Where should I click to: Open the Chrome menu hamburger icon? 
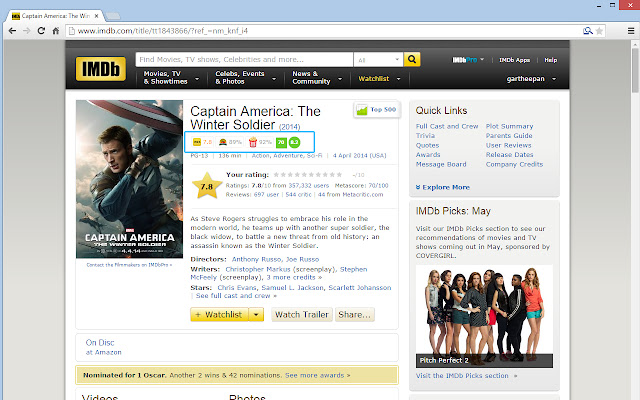point(631,31)
